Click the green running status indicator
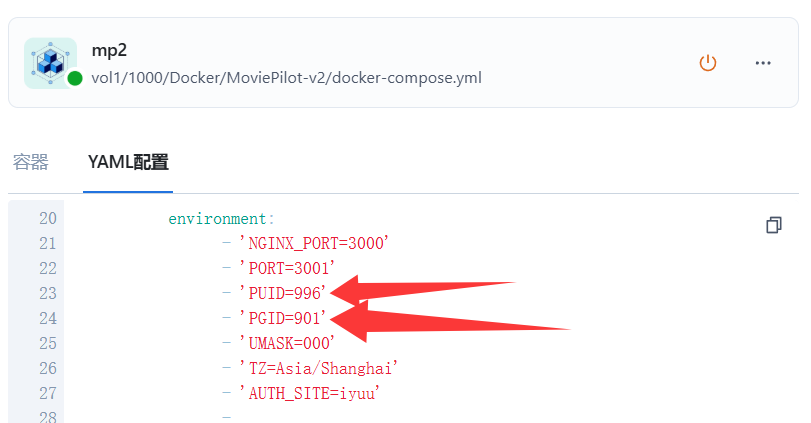The image size is (811, 423). tap(75, 78)
